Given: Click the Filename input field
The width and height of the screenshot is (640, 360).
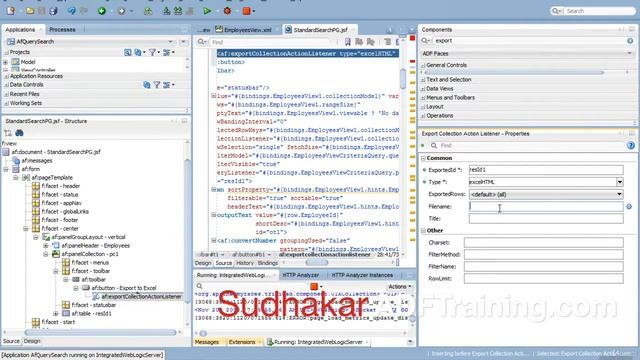Looking at the screenshot, I should (x=546, y=207).
